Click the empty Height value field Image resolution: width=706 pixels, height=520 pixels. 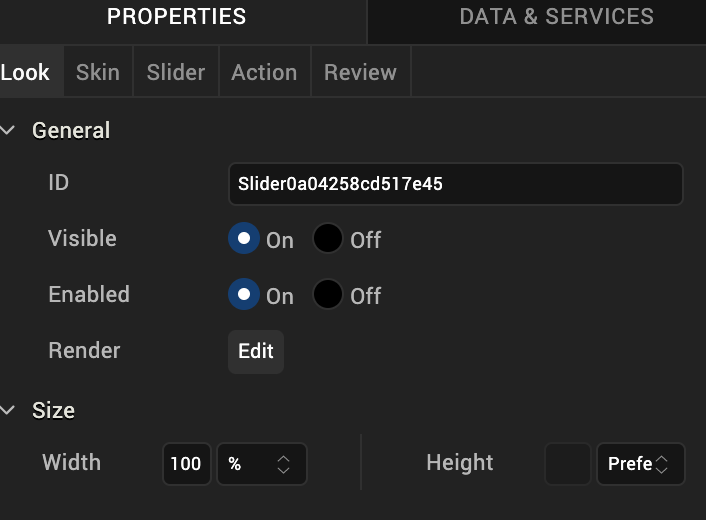pyautogui.click(x=568, y=464)
